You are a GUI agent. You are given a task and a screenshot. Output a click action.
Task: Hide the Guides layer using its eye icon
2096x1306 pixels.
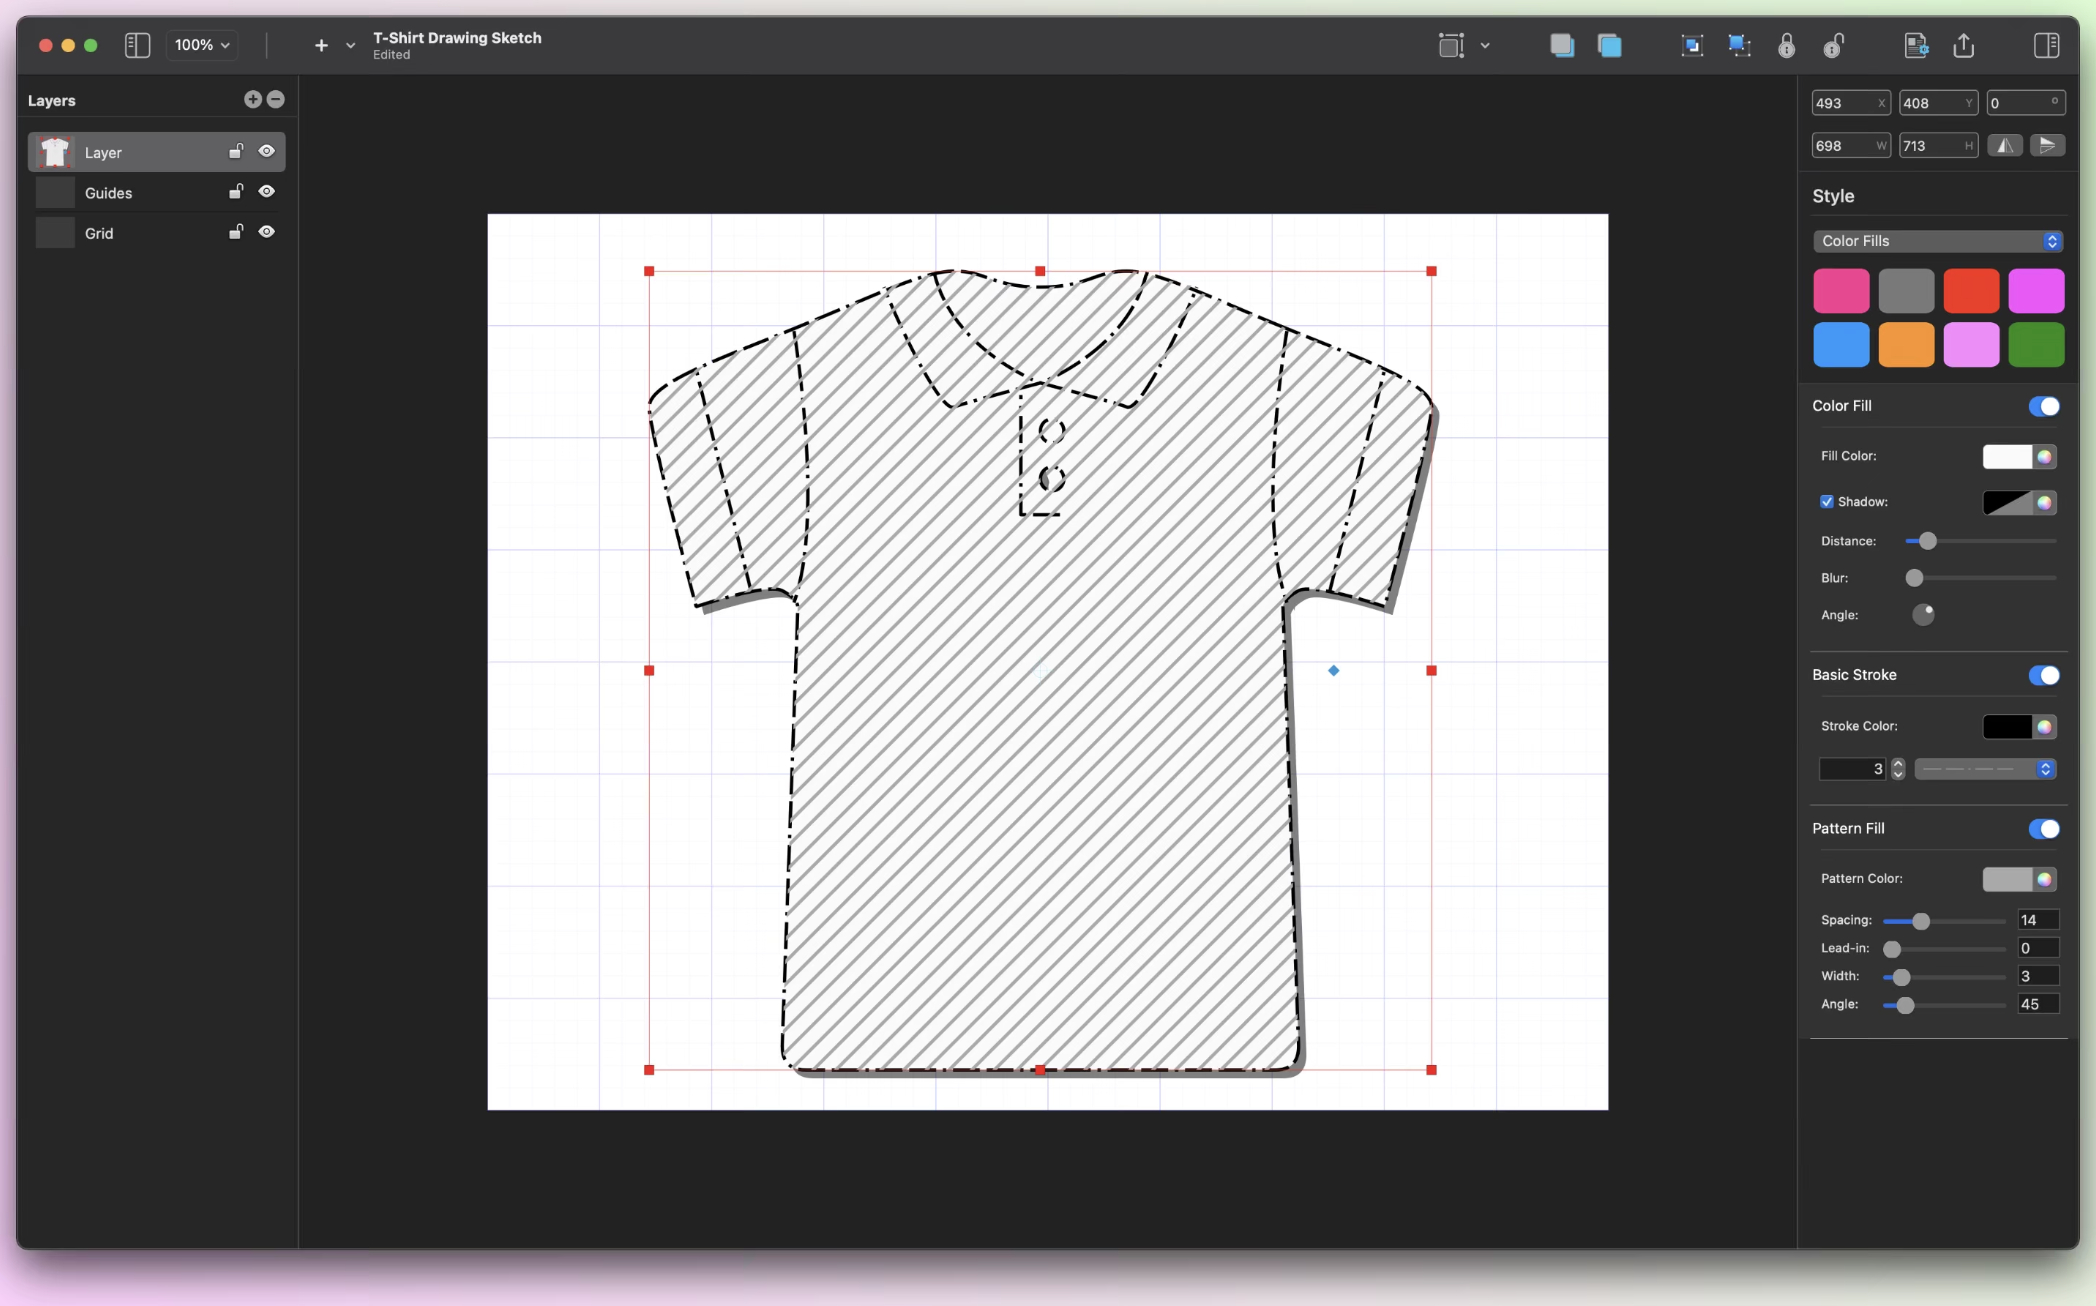point(266,192)
